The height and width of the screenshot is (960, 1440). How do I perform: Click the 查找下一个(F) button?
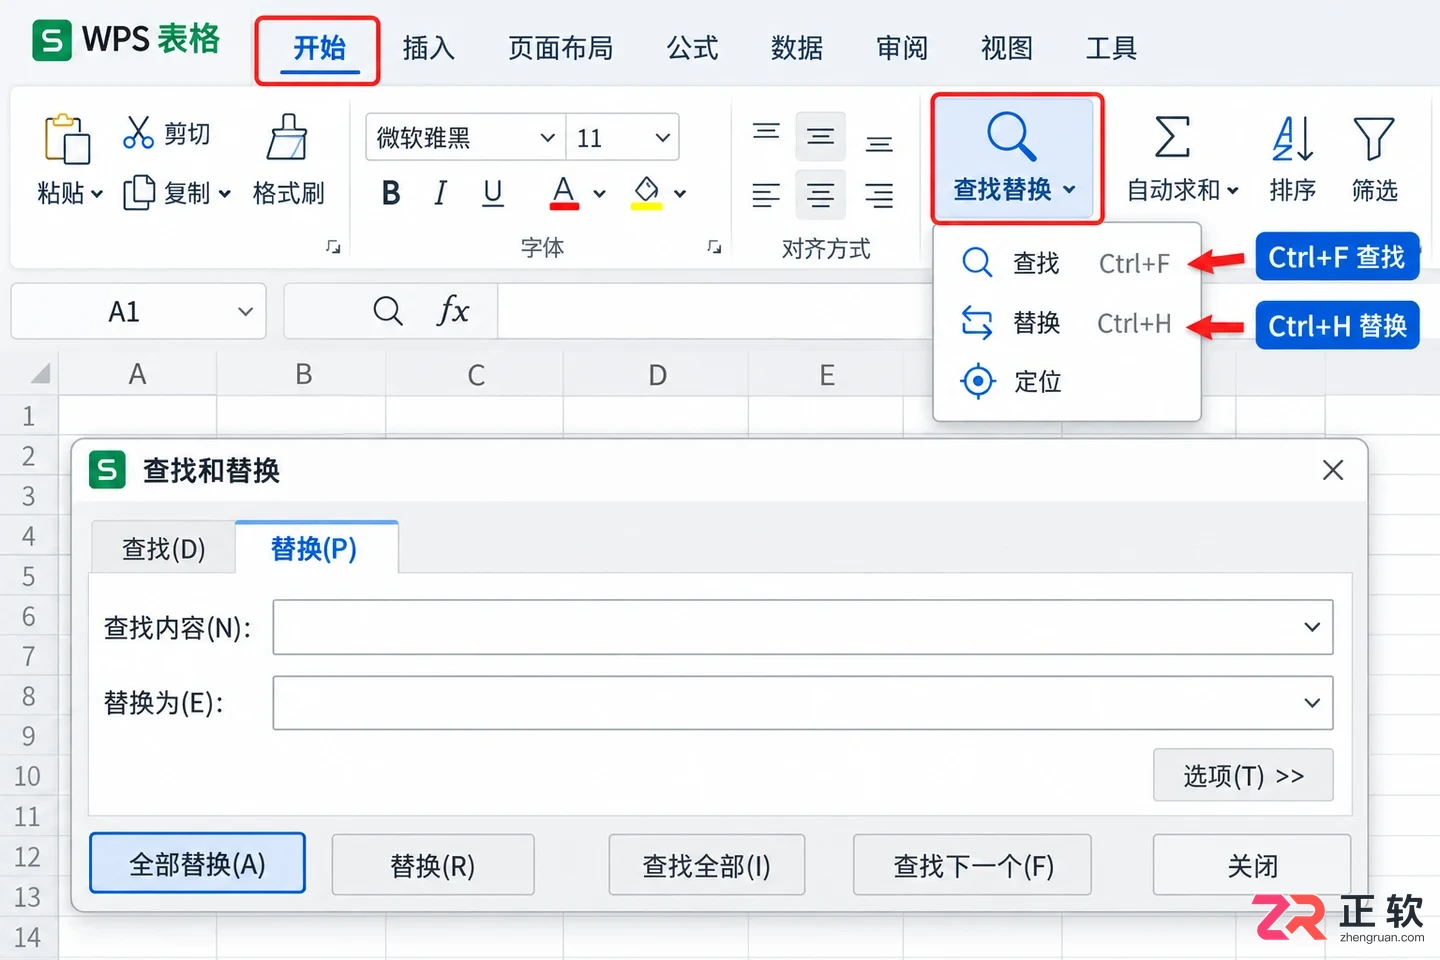tap(972, 865)
